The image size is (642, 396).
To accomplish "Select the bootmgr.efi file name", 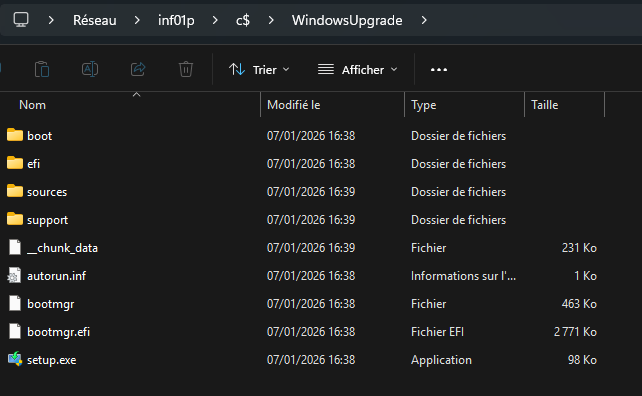I will coord(59,332).
